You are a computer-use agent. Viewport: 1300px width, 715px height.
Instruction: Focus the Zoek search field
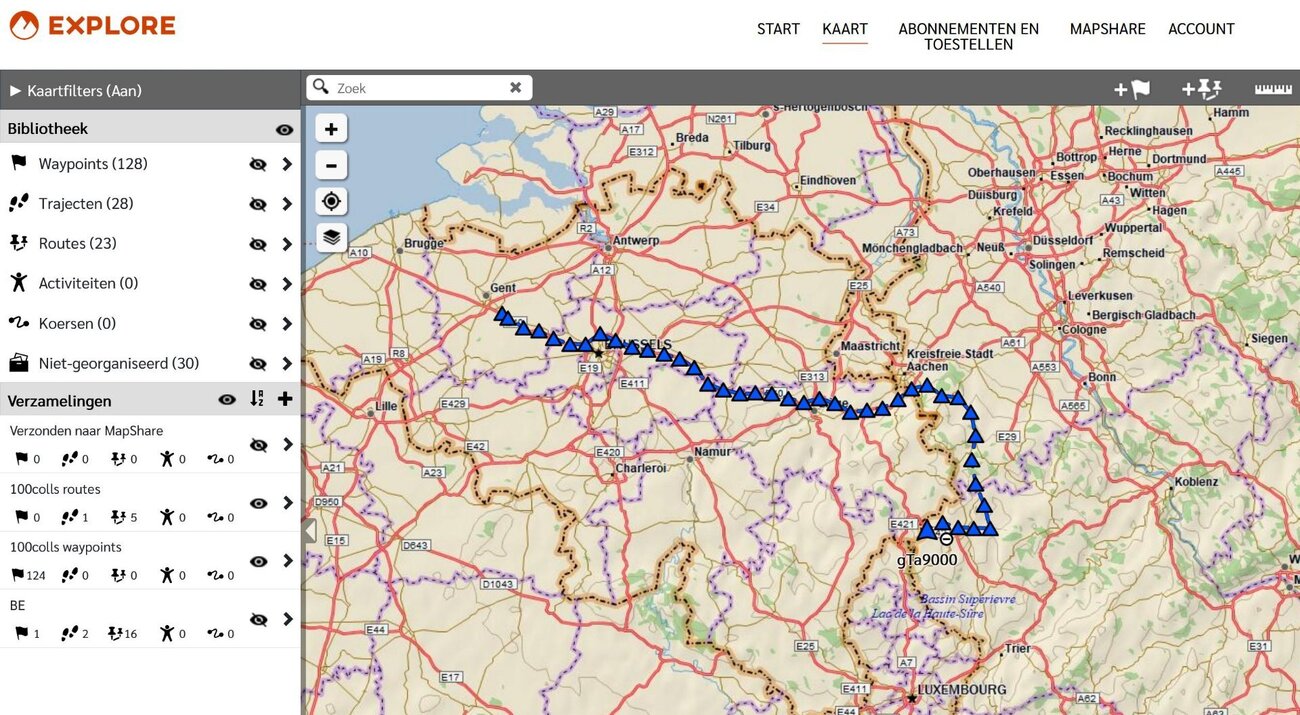point(420,88)
